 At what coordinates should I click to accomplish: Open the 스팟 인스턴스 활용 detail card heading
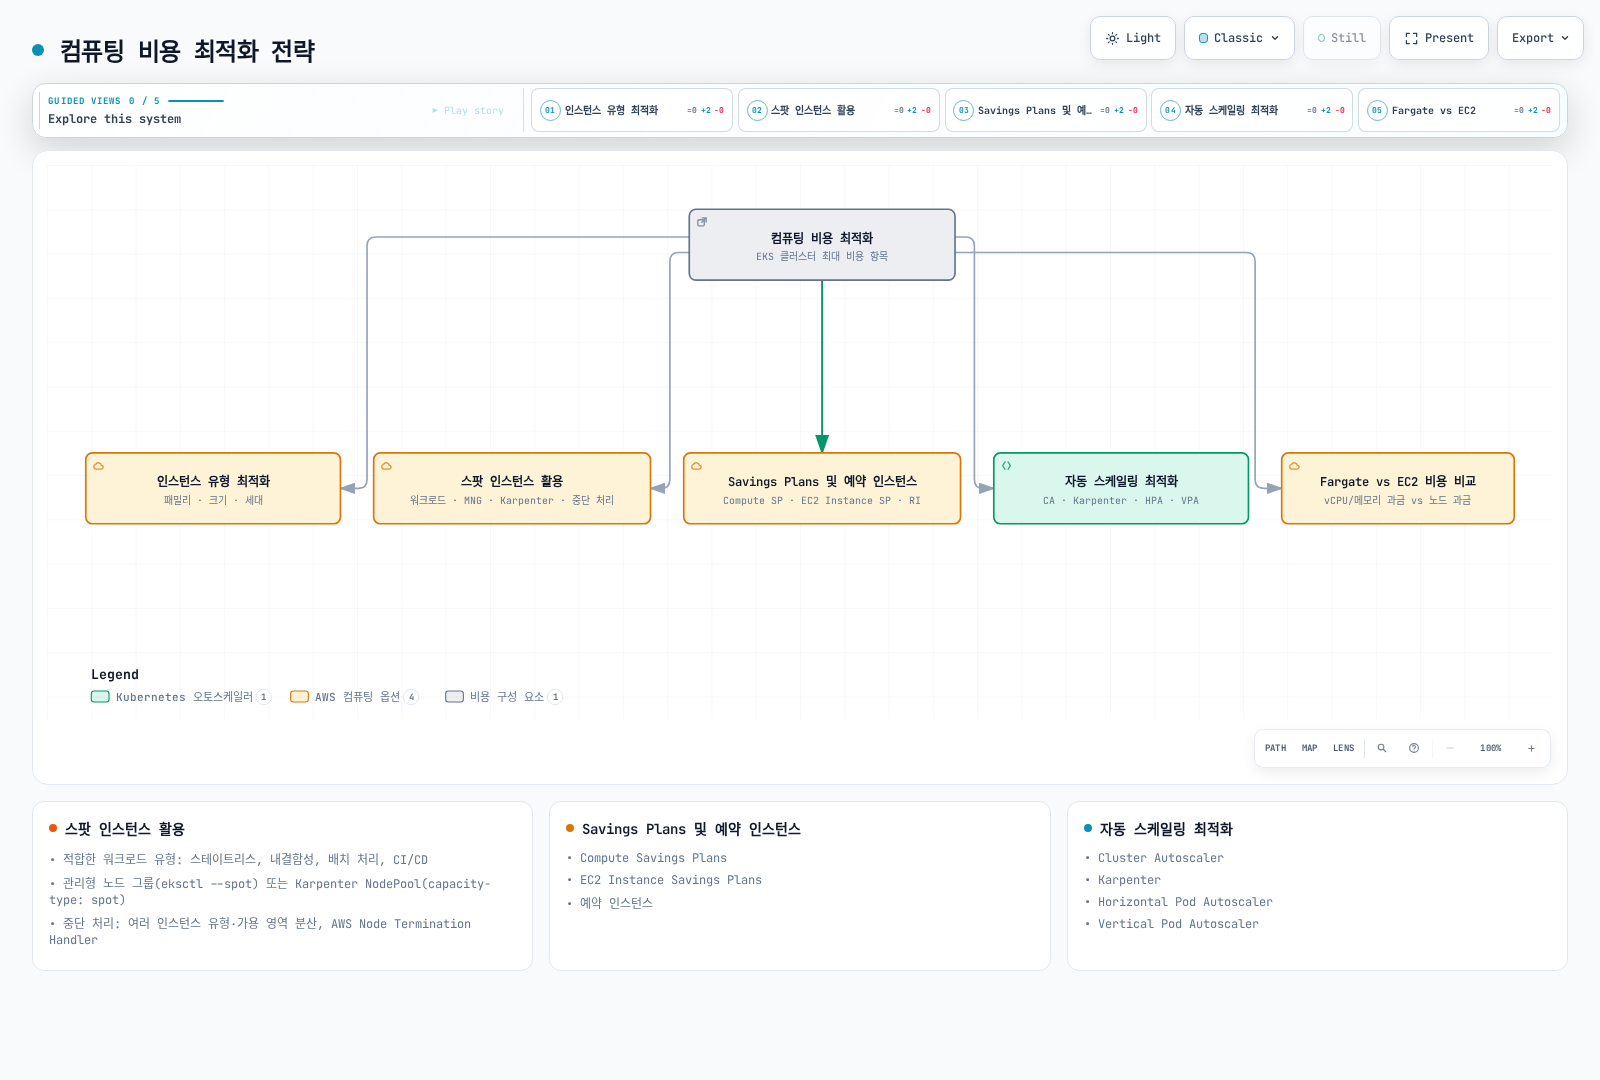point(124,829)
